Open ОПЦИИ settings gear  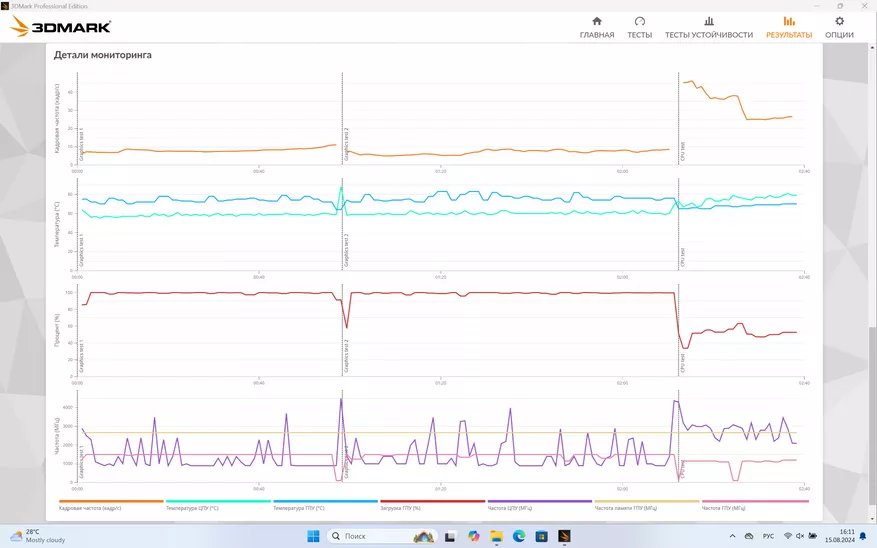click(x=839, y=27)
